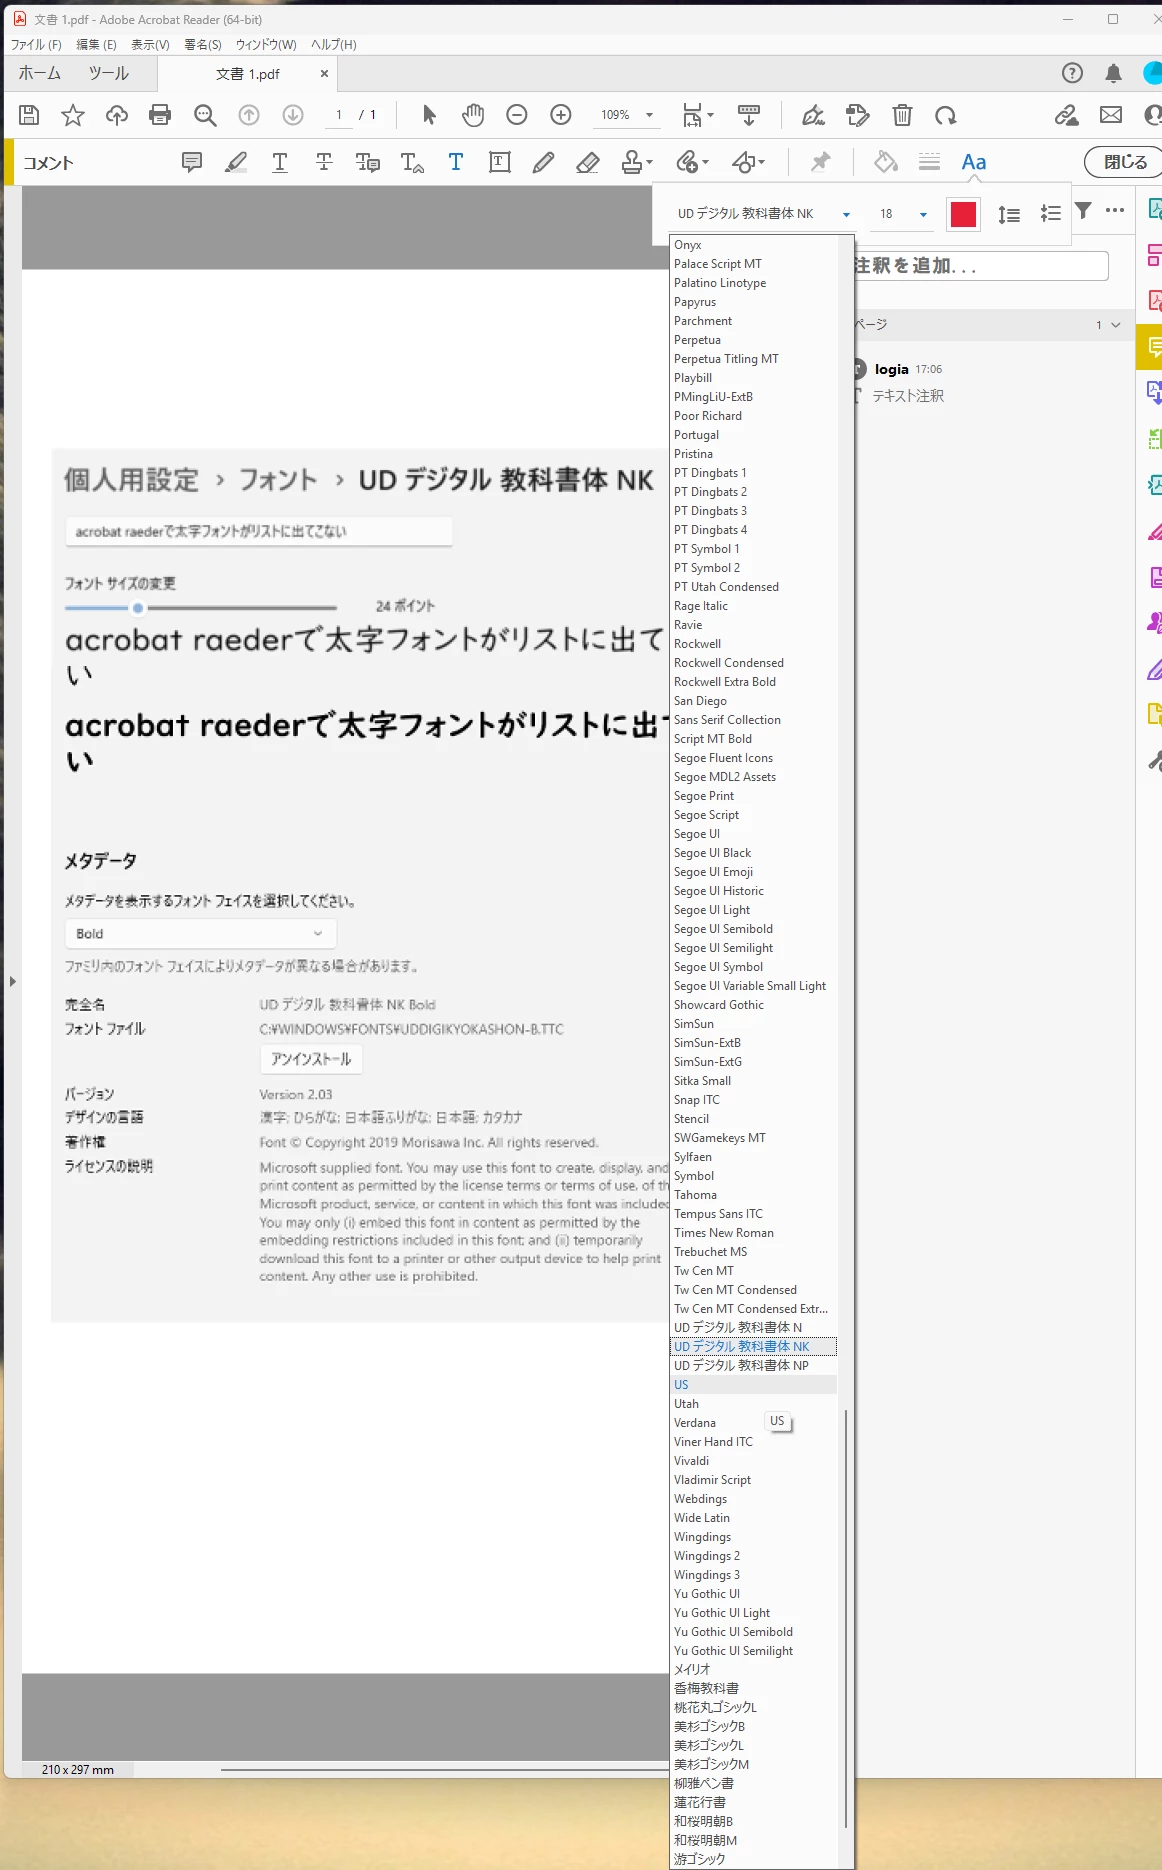1162x1870 pixels.
Task: Click the stamp tool icon
Action: click(632, 162)
